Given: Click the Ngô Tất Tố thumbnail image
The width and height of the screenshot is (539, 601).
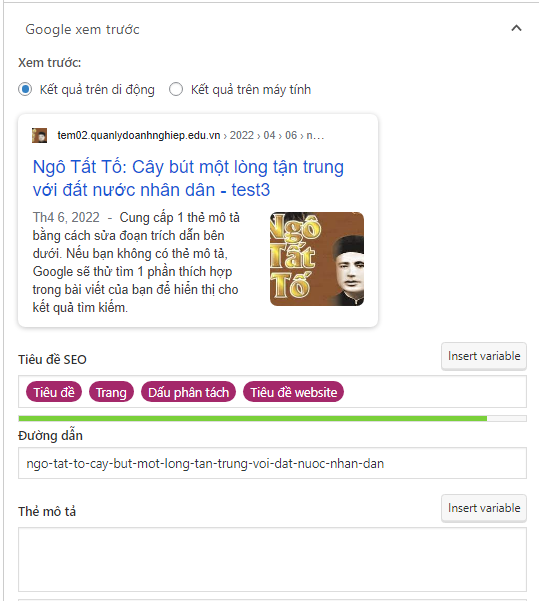Looking at the screenshot, I should [317, 259].
